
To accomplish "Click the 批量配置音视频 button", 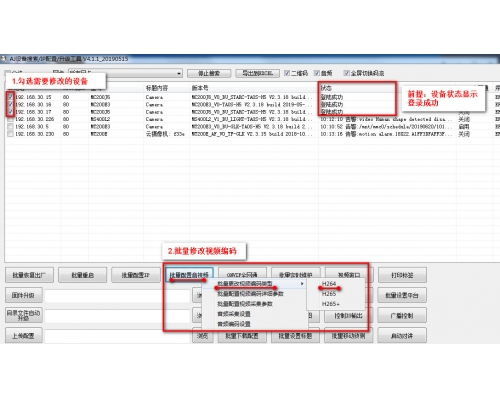I will tap(189, 275).
